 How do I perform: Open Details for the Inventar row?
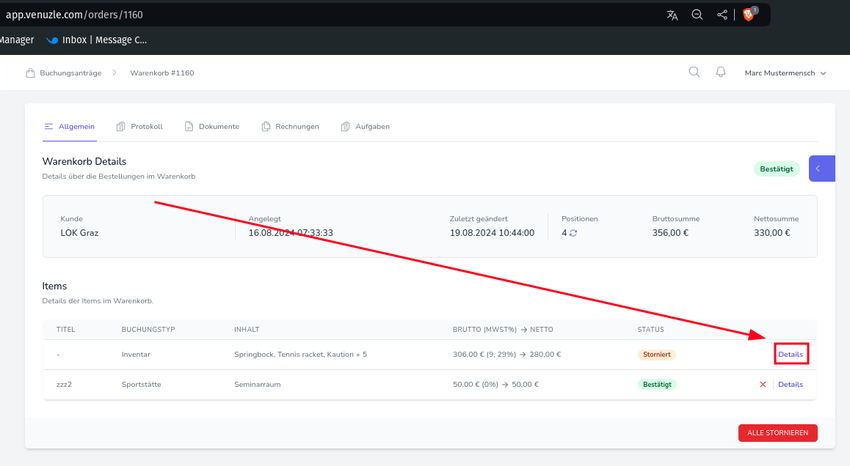click(791, 354)
